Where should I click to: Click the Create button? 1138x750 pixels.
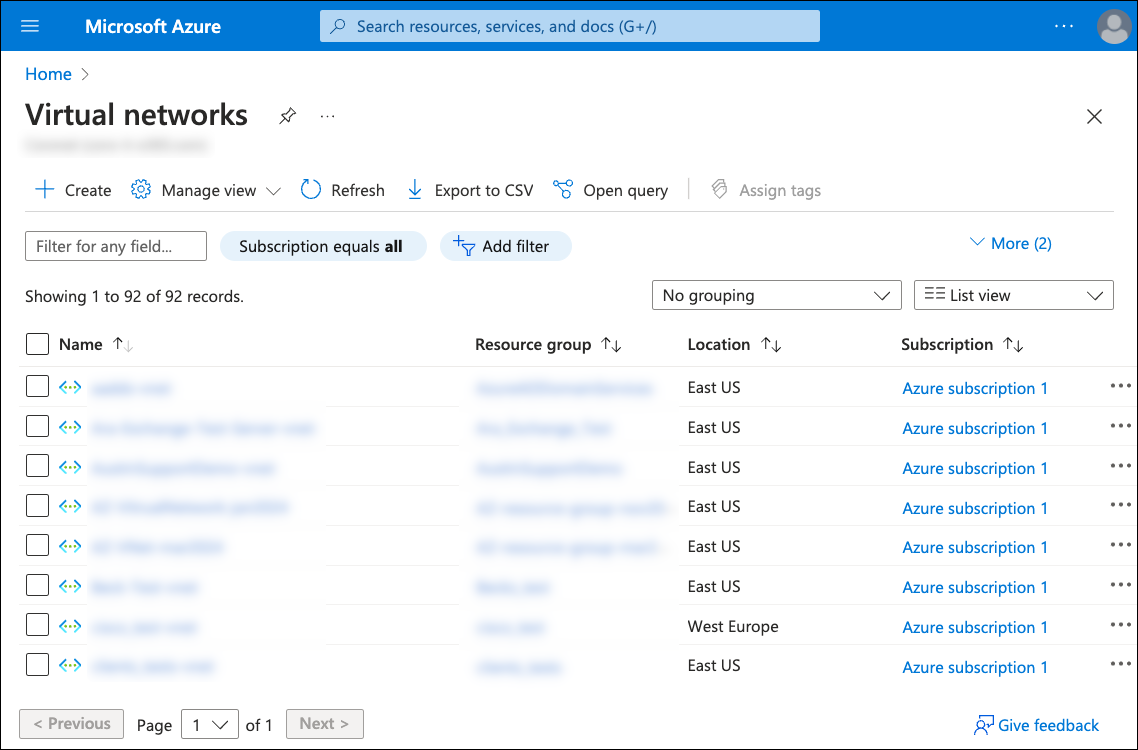pos(74,190)
